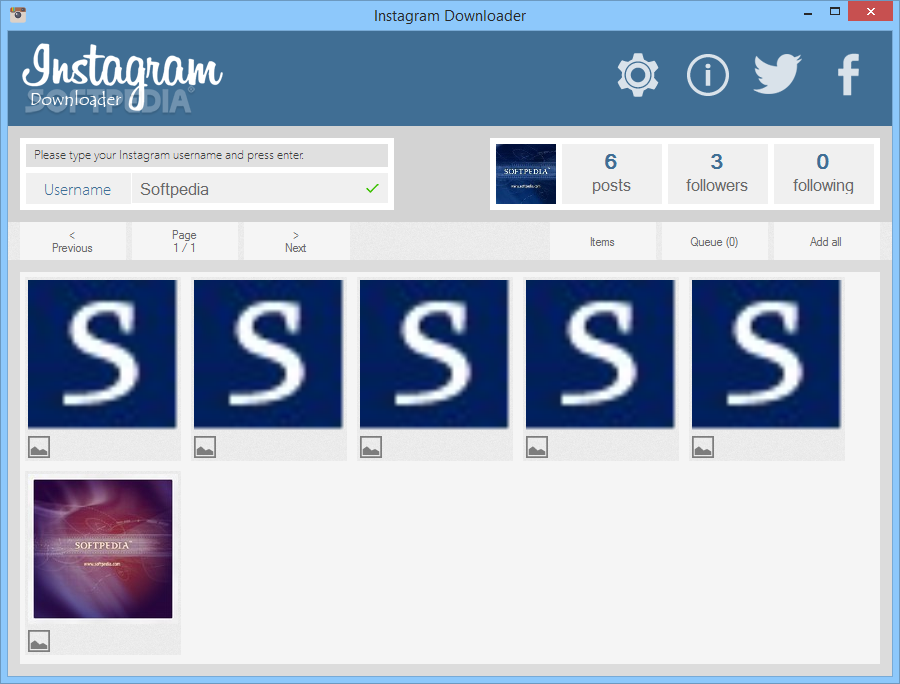Screen dimensions: 900x684
Task: Open the Facebook icon in the header
Action: 848,75
